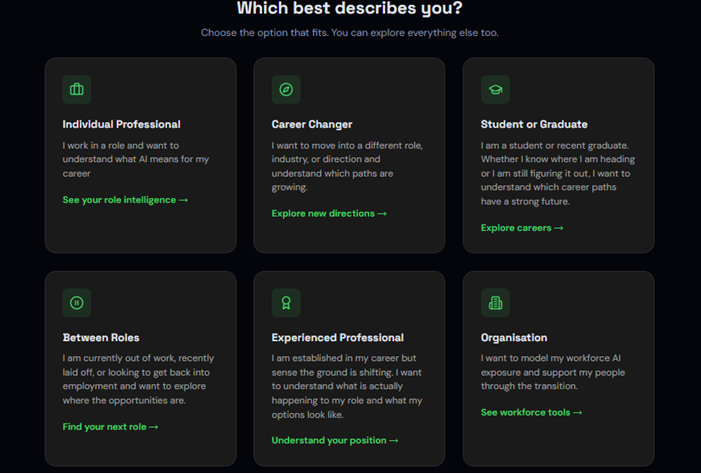701x474 pixels.
Task: Select the Individual Professional card title
Action: tap(122, 124)
